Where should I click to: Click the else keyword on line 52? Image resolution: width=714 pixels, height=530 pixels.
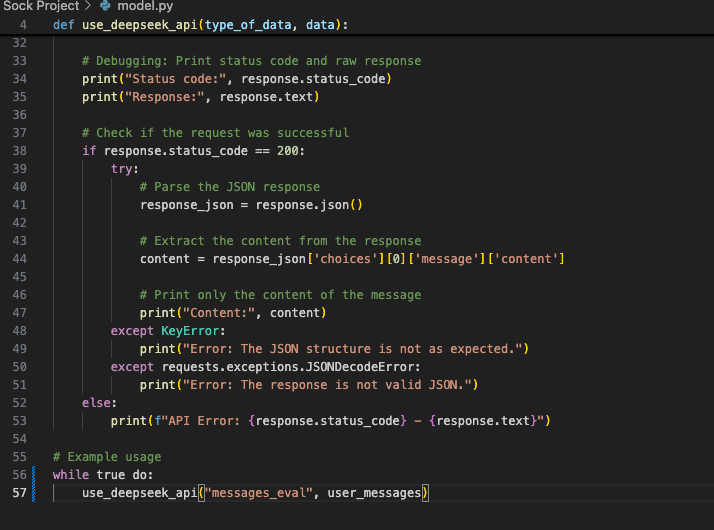click(96, 403)
